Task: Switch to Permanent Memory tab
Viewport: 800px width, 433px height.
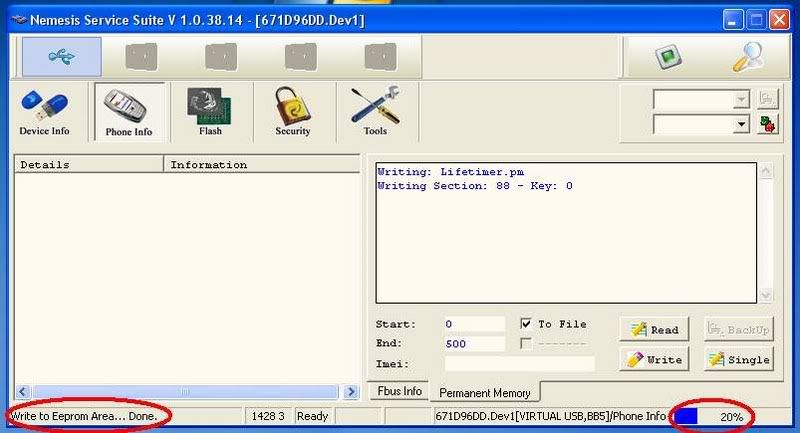Action: pyautogui.click(x=485, y=393)
